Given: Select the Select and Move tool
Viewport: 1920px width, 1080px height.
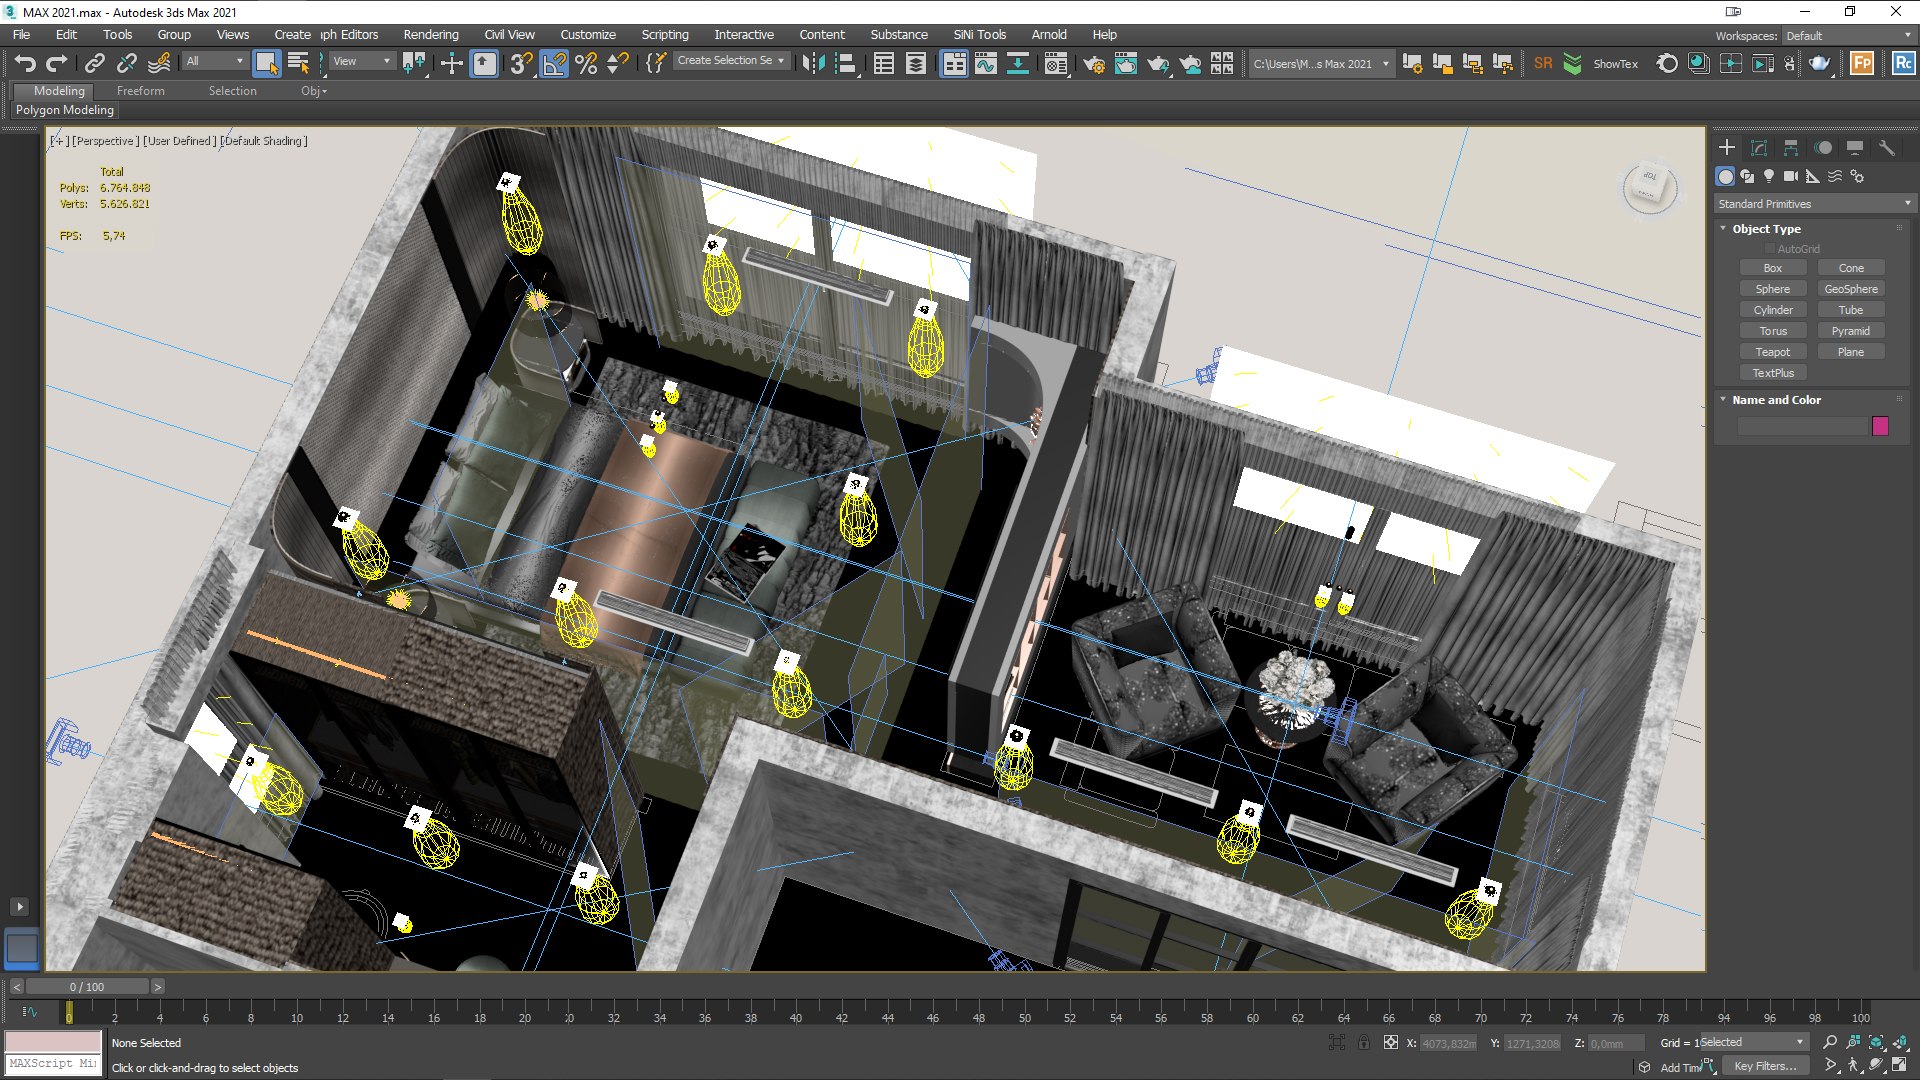Looking at the screenshot, I should (x=451, y=64).
